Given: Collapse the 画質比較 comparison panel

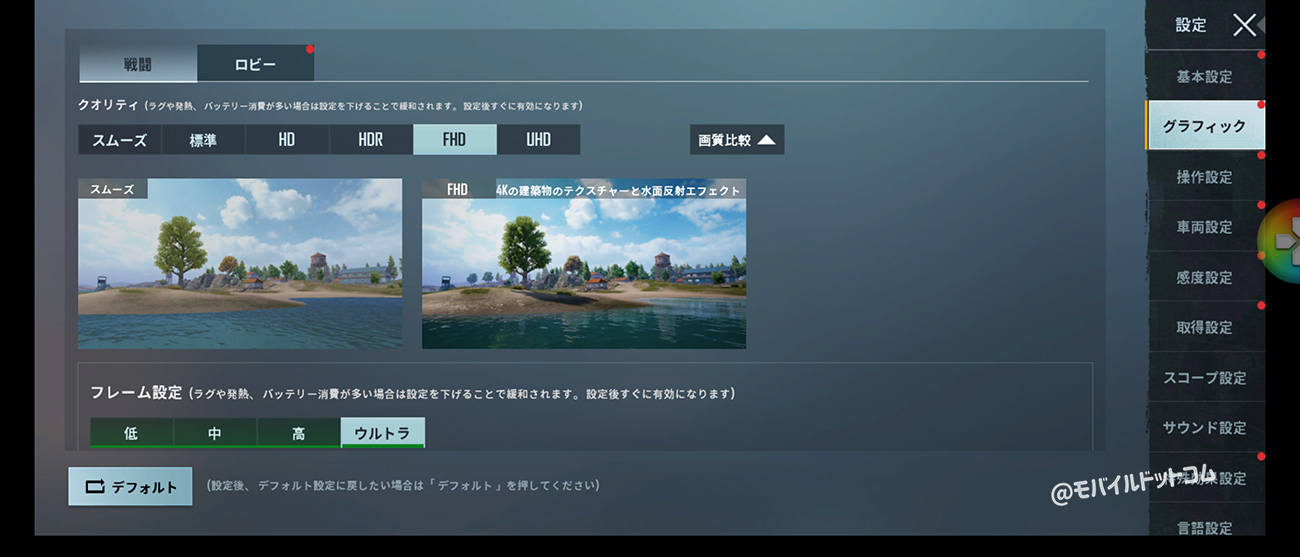Looking at the screenshot, I should 737,140.
